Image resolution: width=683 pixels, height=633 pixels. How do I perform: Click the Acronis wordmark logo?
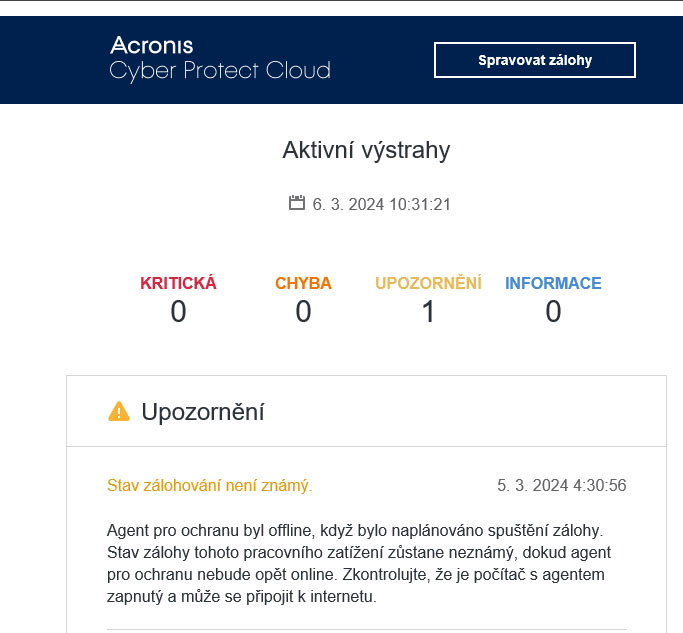[152, 45]
